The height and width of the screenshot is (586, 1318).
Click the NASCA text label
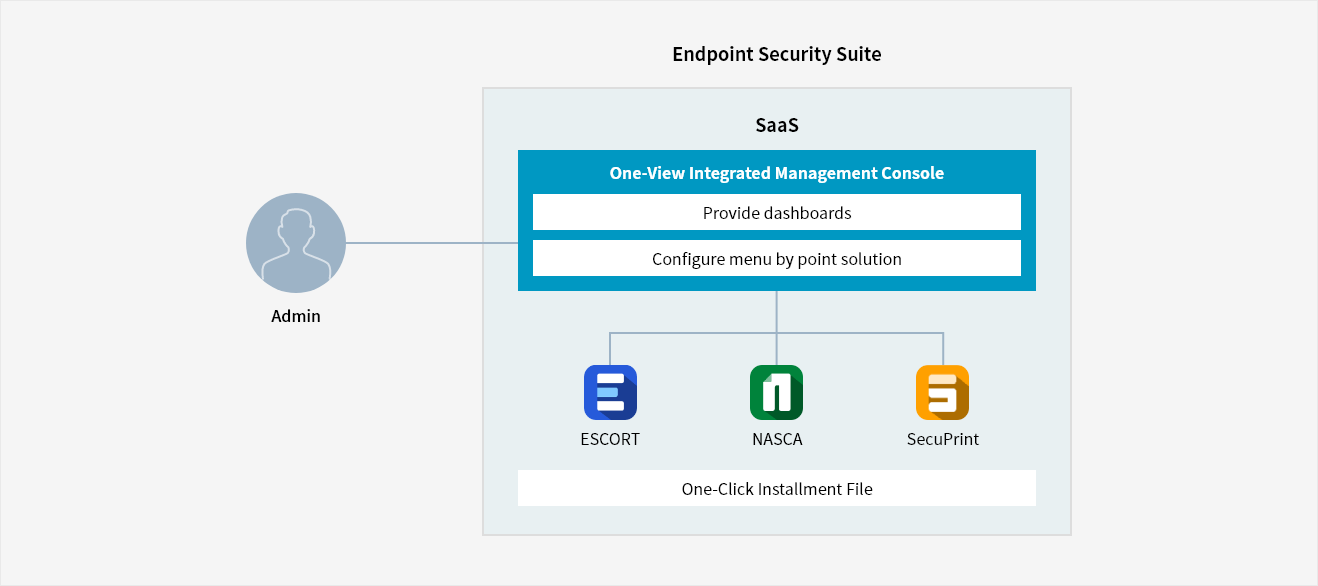click(x=777, y=439)
